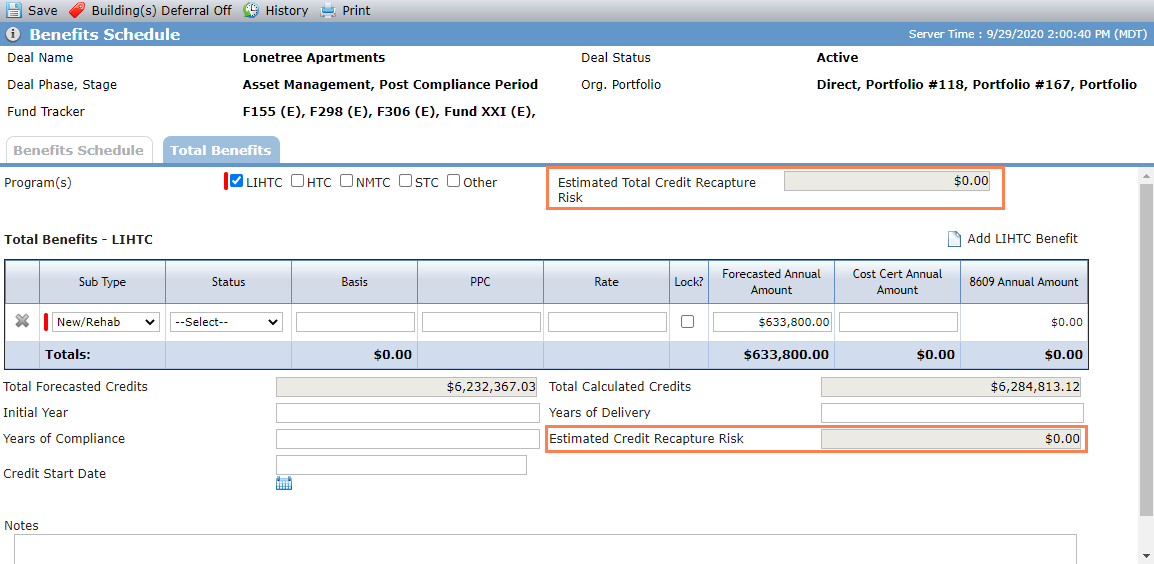The width and height of the screenshot is (1154, 564).
Task: Click the info icon beside Benefits Schedule title
Action: point(13,35)
